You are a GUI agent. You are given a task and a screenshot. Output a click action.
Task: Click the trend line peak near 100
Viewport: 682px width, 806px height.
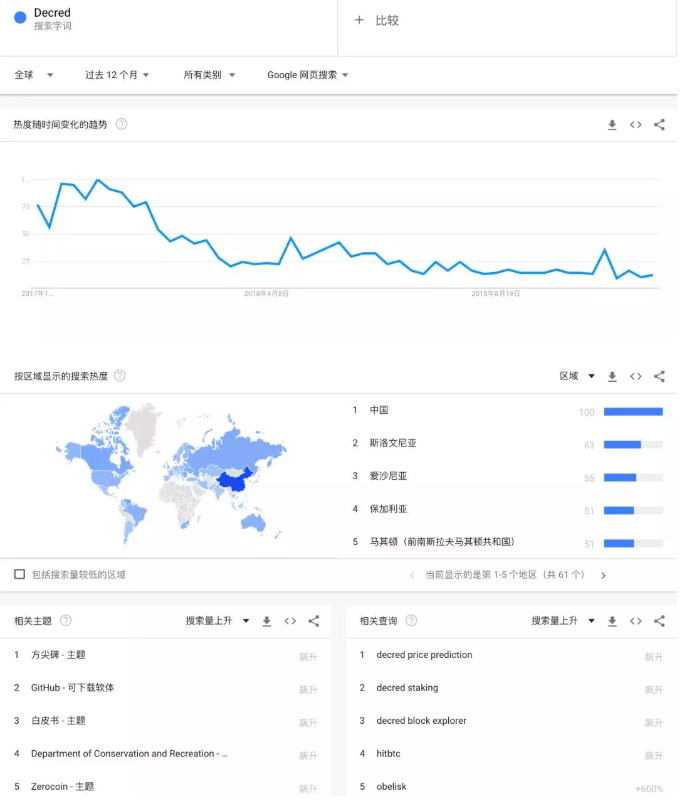tap(99, 181)
